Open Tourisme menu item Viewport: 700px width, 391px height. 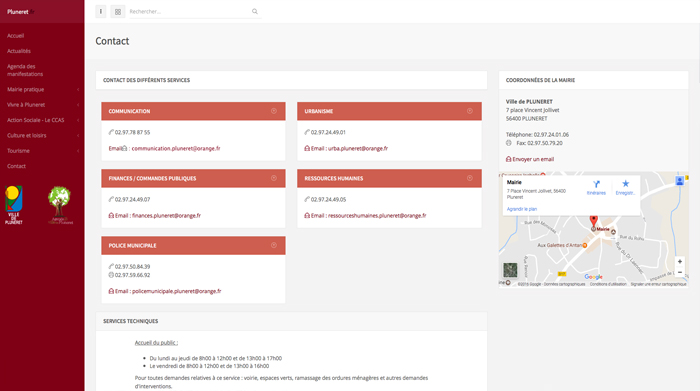pos(18,151)
